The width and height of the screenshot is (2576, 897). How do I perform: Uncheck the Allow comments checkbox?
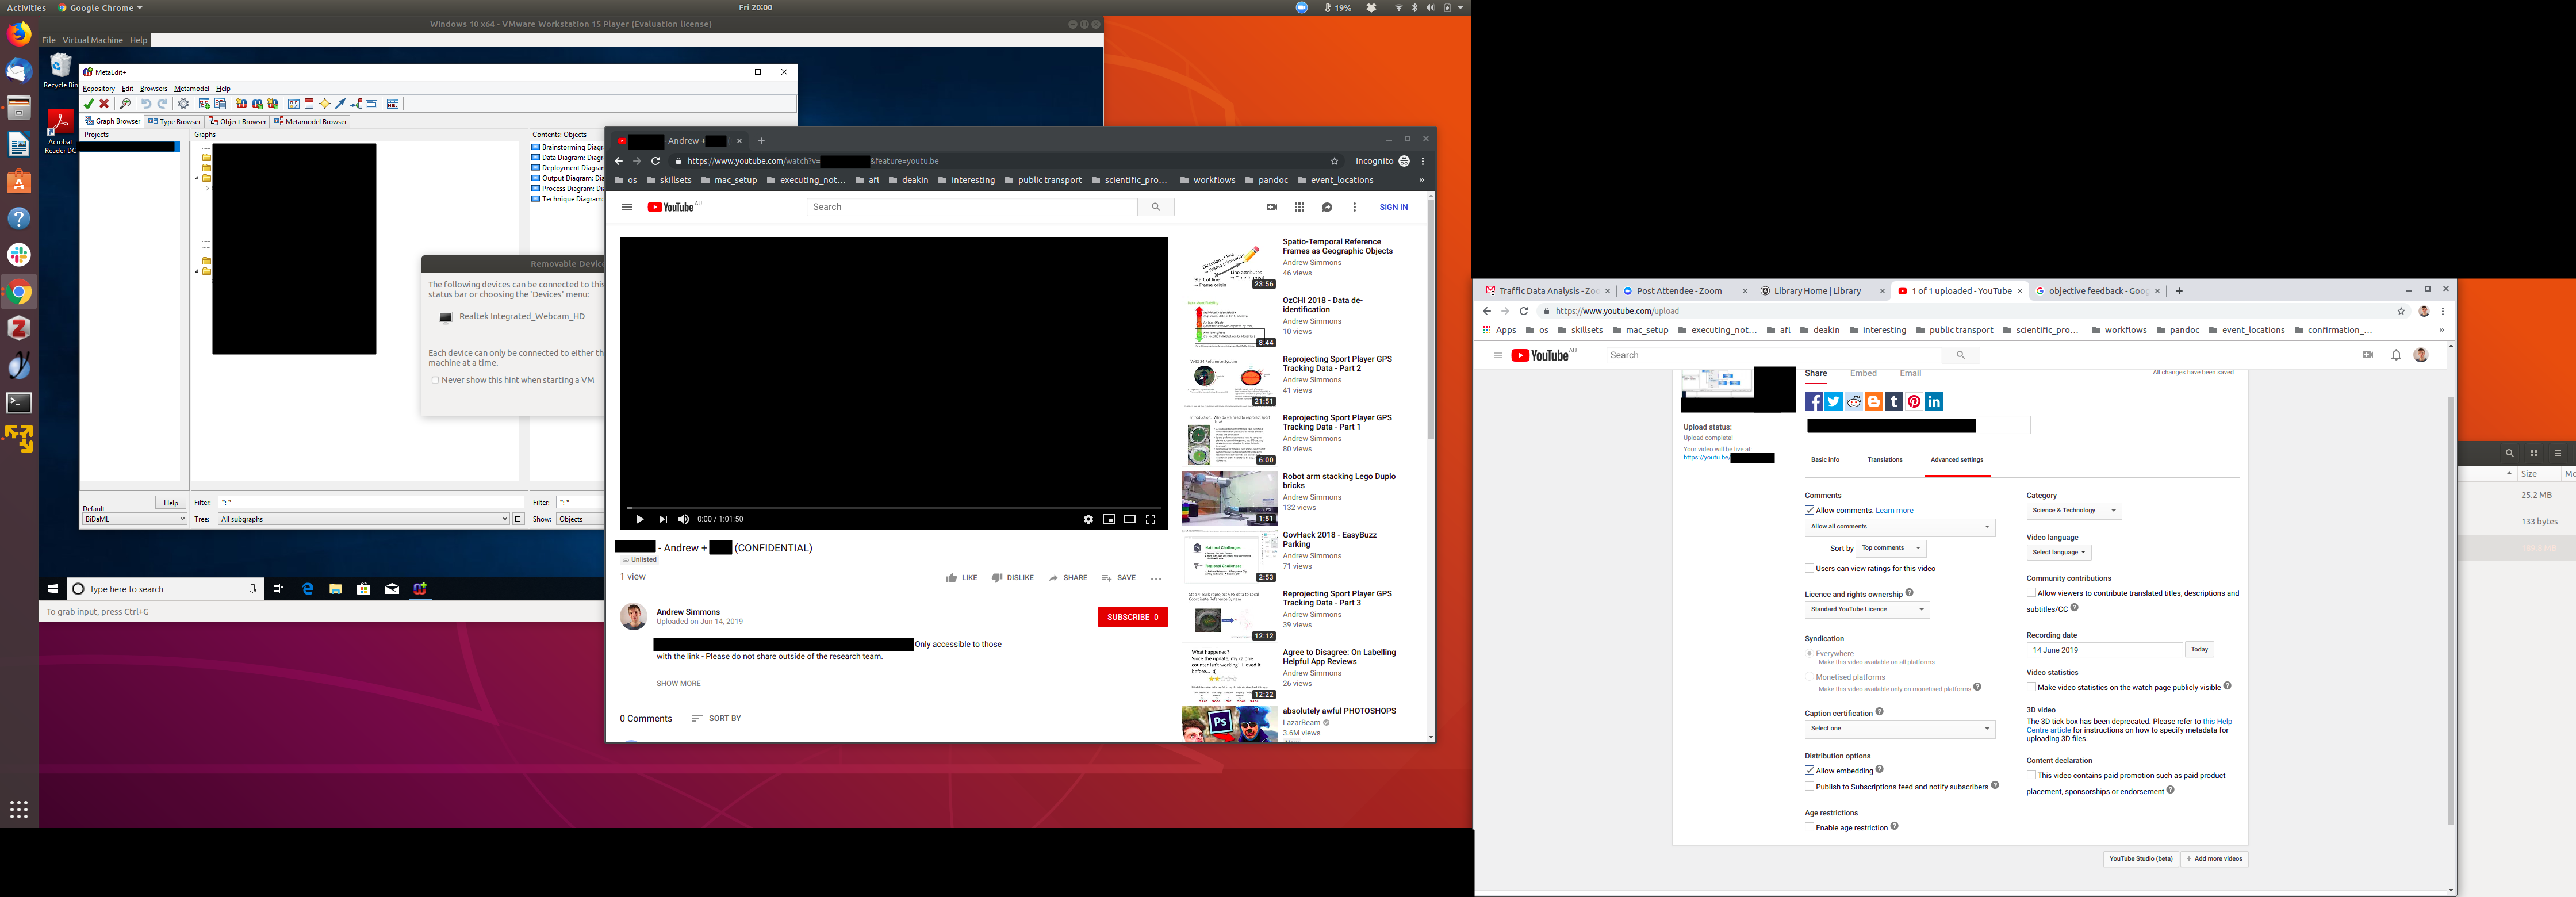coord(1809,511)
